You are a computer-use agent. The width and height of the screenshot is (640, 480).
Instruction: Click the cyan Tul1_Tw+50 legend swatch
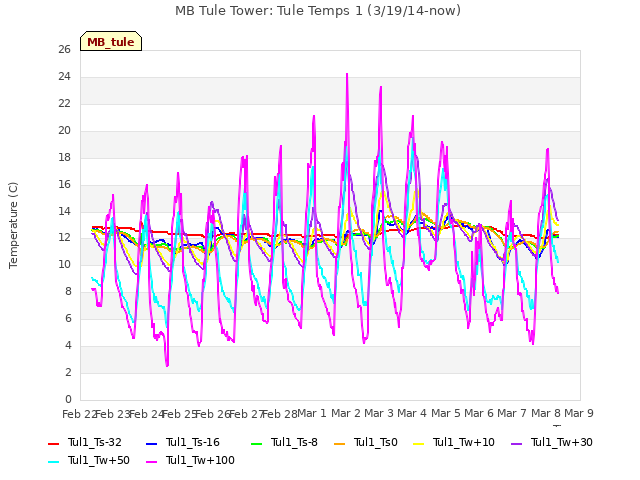pyautogui.click(x=53, y=461)
